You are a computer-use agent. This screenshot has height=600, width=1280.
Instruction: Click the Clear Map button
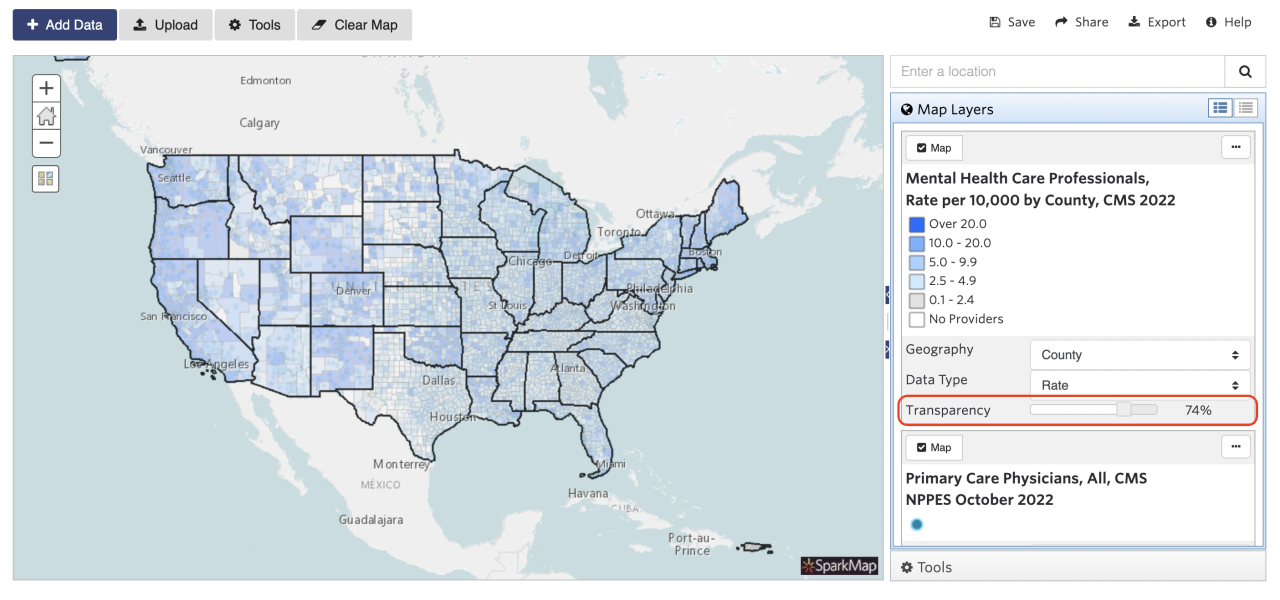click(354, 24)
